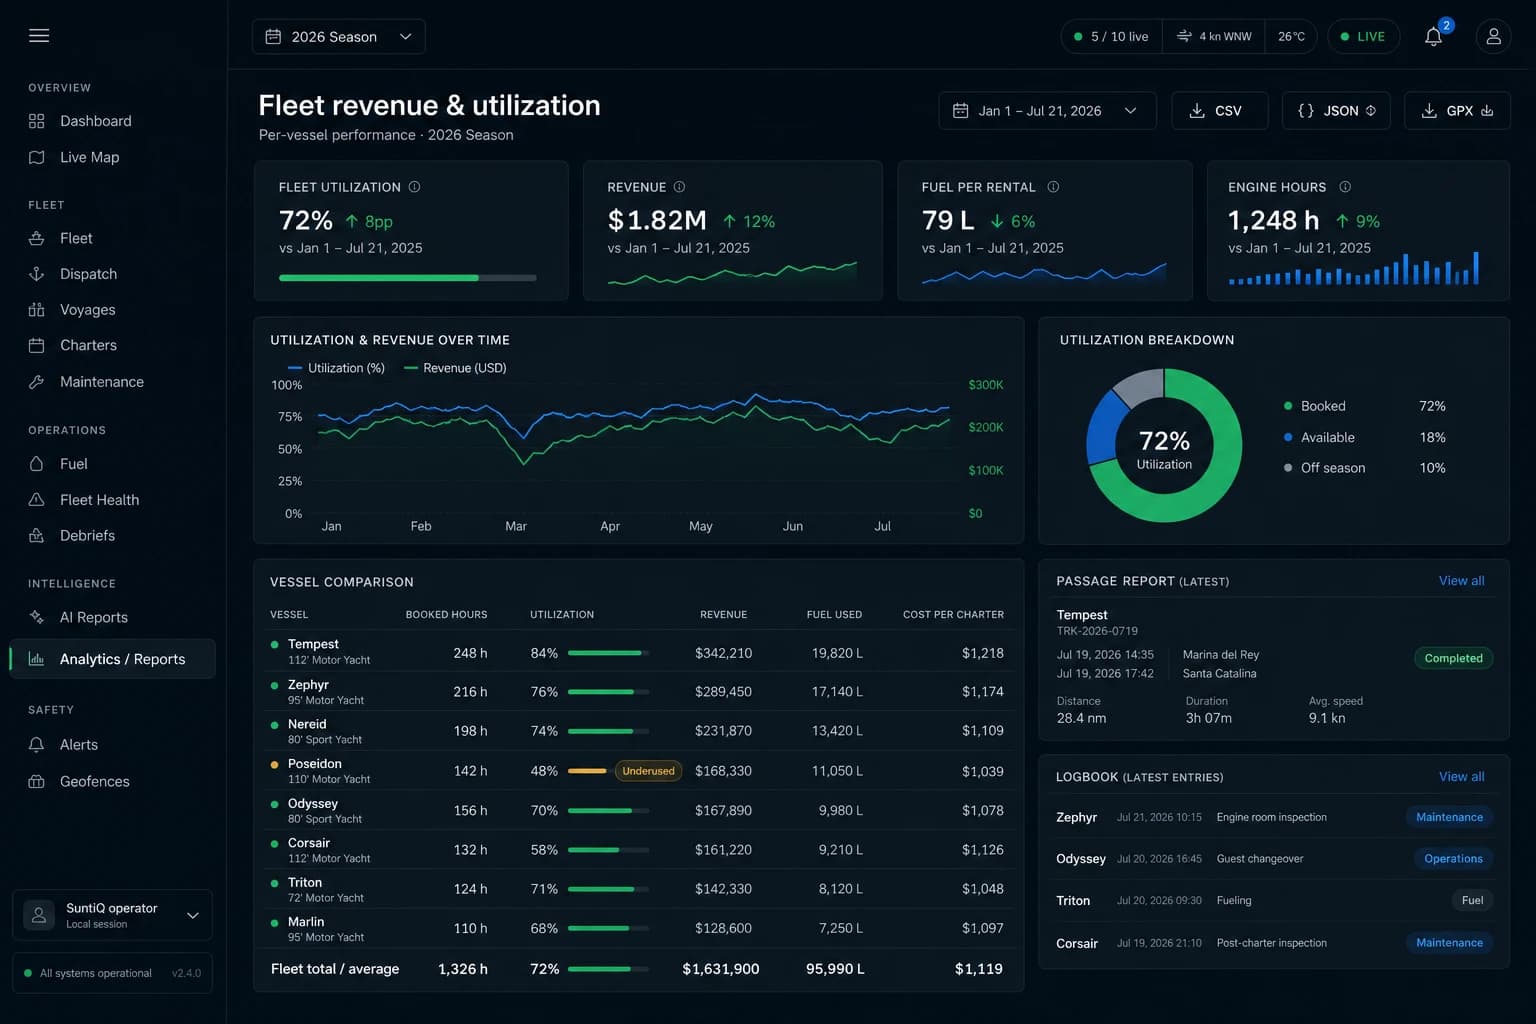Screen dimensions: 1536x1024
Task: Select the Nereid vessel row
Action: click(637, 731)
